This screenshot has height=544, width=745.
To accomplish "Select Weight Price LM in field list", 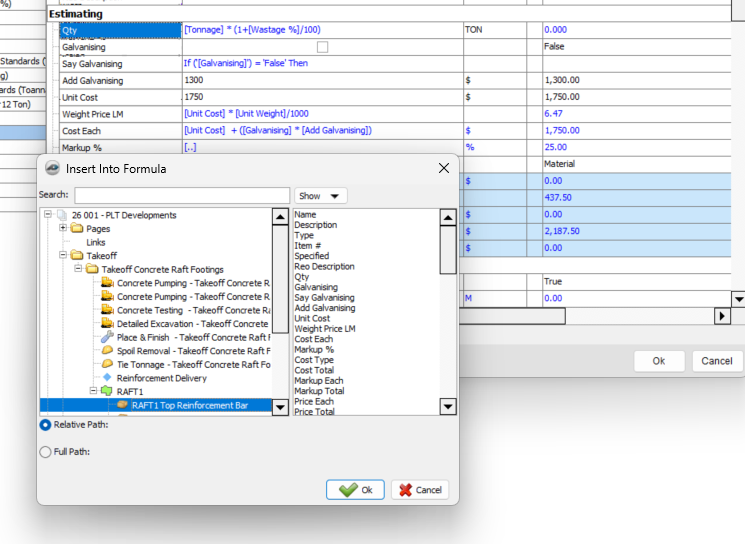I will pyautogui.click(x=324, y=329).
